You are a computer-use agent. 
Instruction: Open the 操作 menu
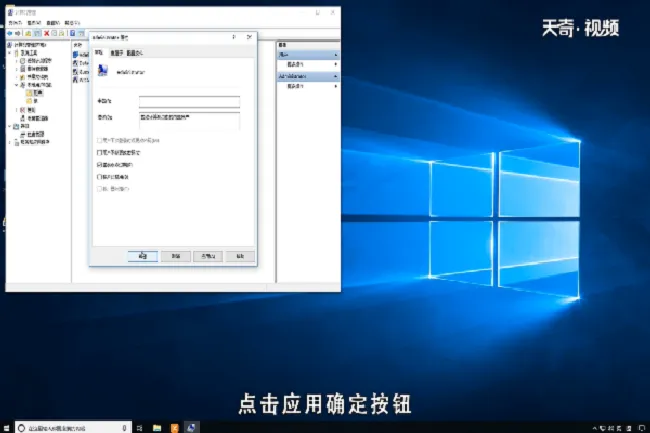[34, 23]
